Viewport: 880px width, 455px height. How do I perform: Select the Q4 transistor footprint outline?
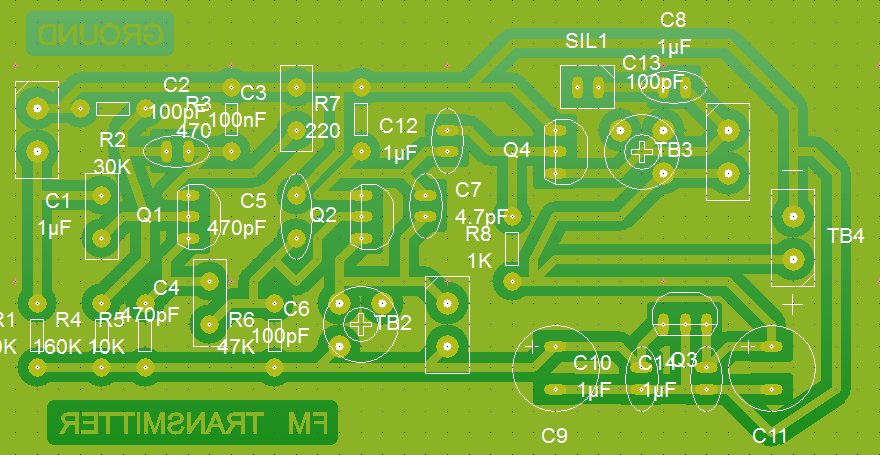[x=565, y=151]
